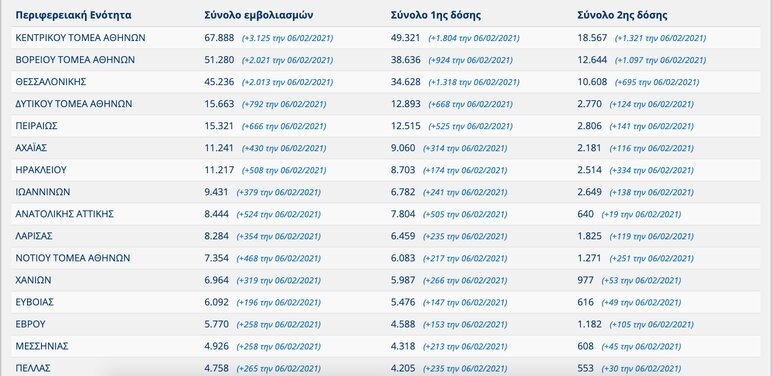772x376 pixels.
Task: Click the total vaccinations value 67.888
Action: point(219,38)
